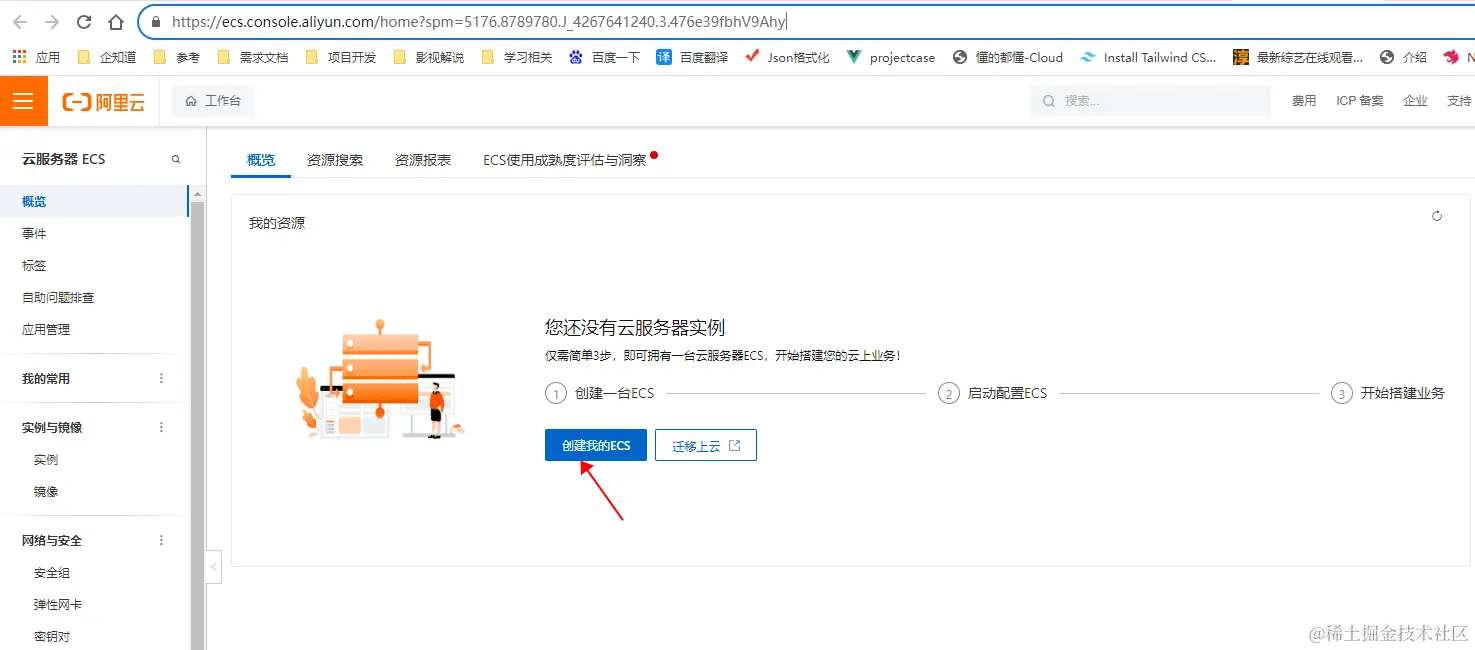Click the browser forward arrow

click(x=52, y=21)
